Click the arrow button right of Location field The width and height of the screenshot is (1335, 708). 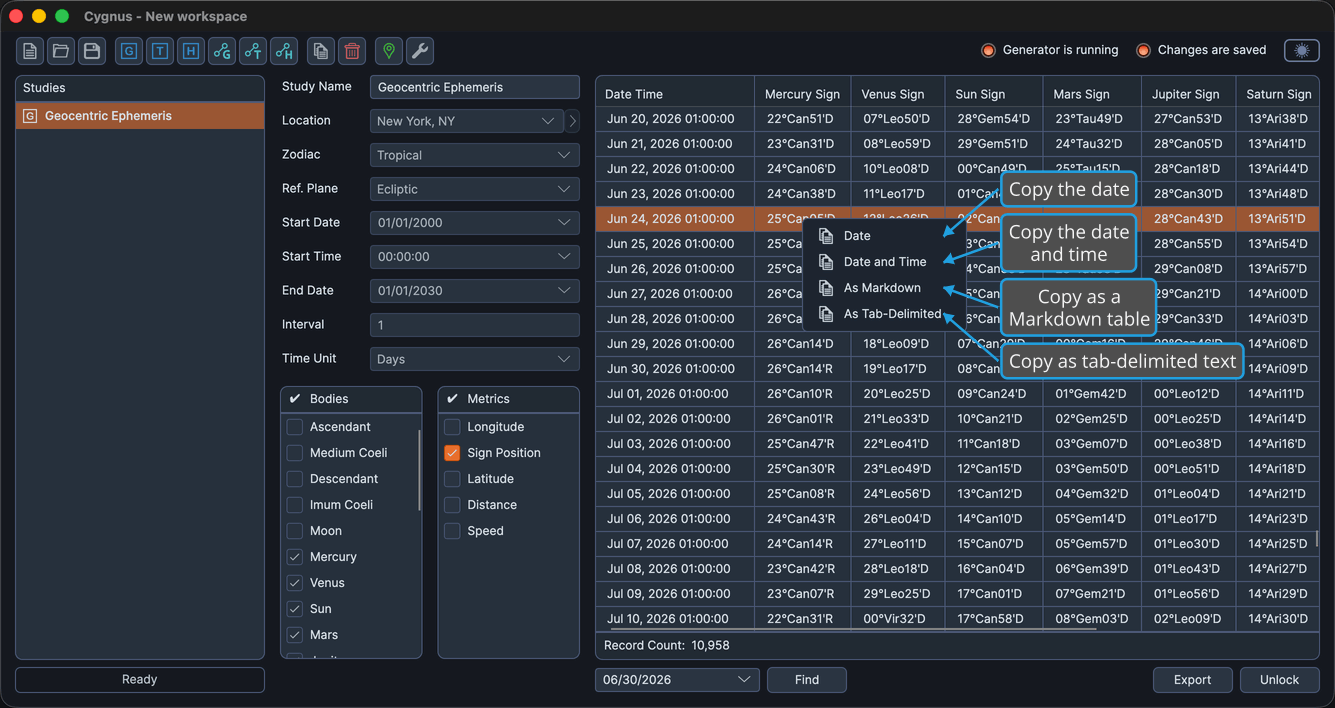[573, 121]
